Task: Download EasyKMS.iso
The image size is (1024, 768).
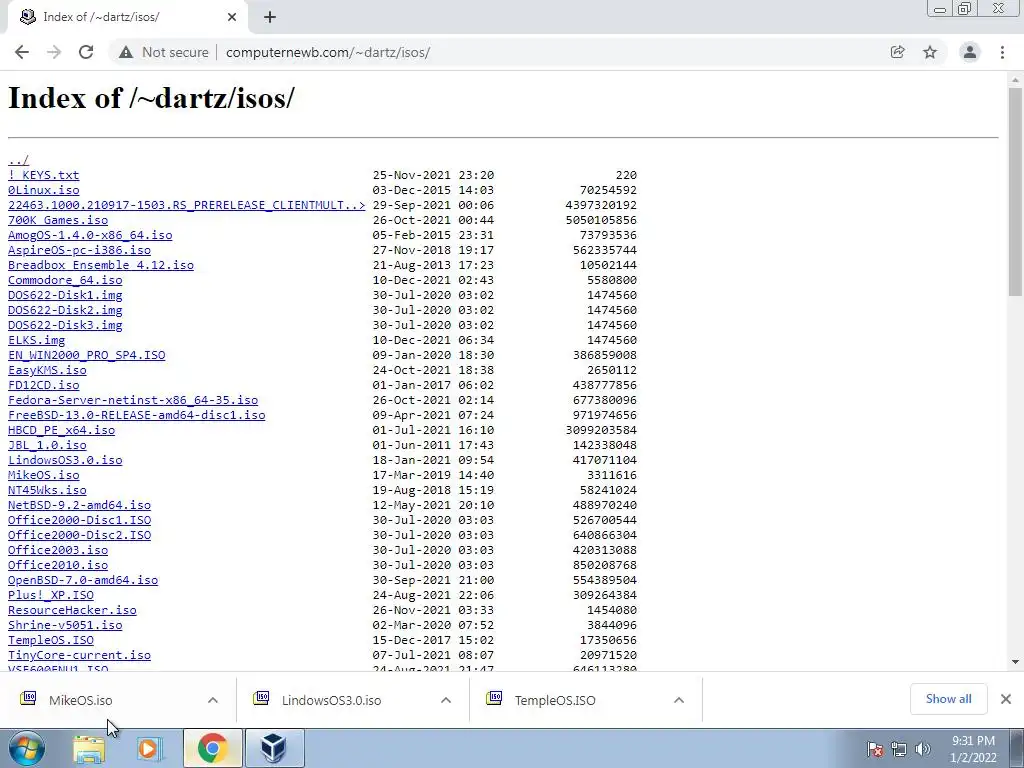Action: tap(47, 370)
